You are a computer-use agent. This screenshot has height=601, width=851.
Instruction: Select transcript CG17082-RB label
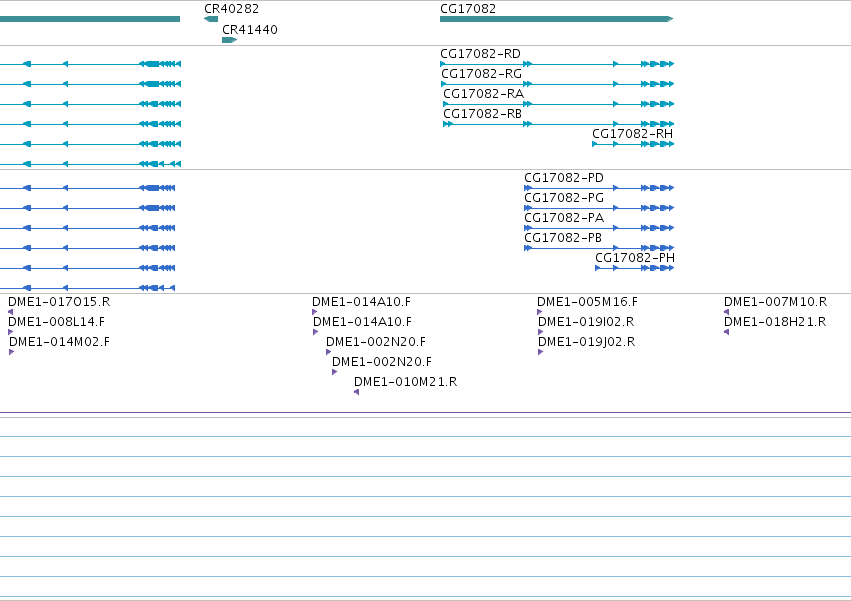tap(482, 114)
